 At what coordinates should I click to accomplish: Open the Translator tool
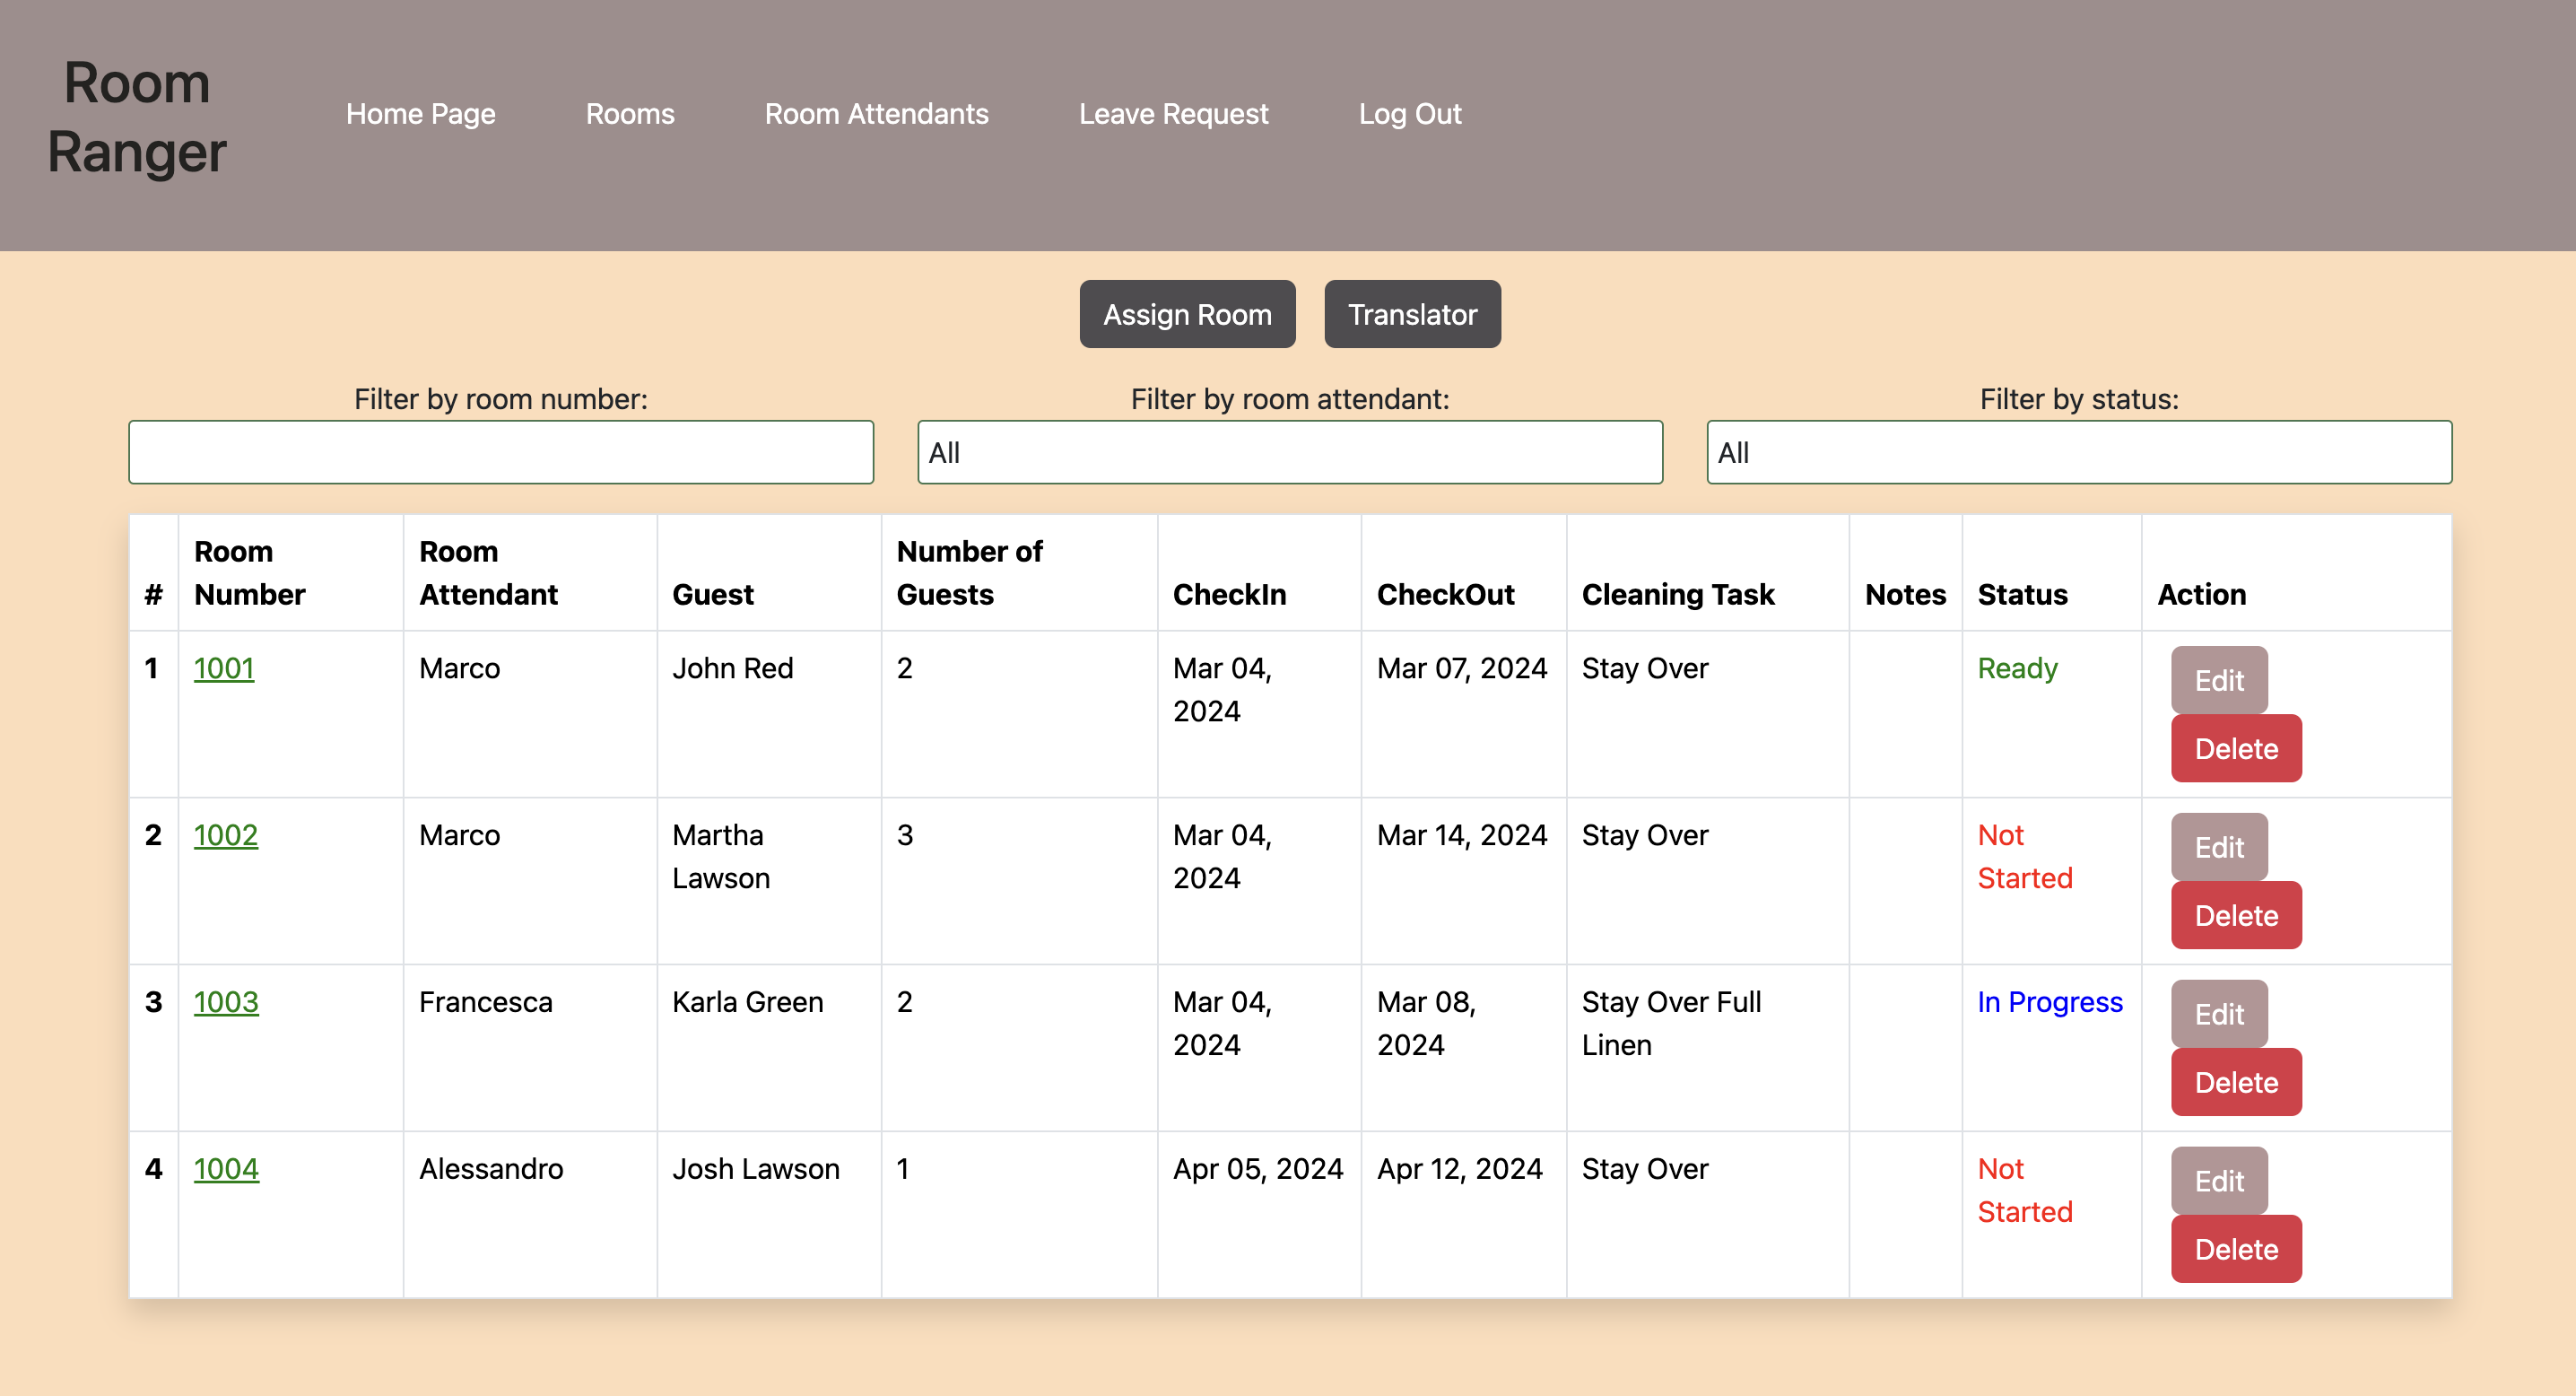point(1413,315)
